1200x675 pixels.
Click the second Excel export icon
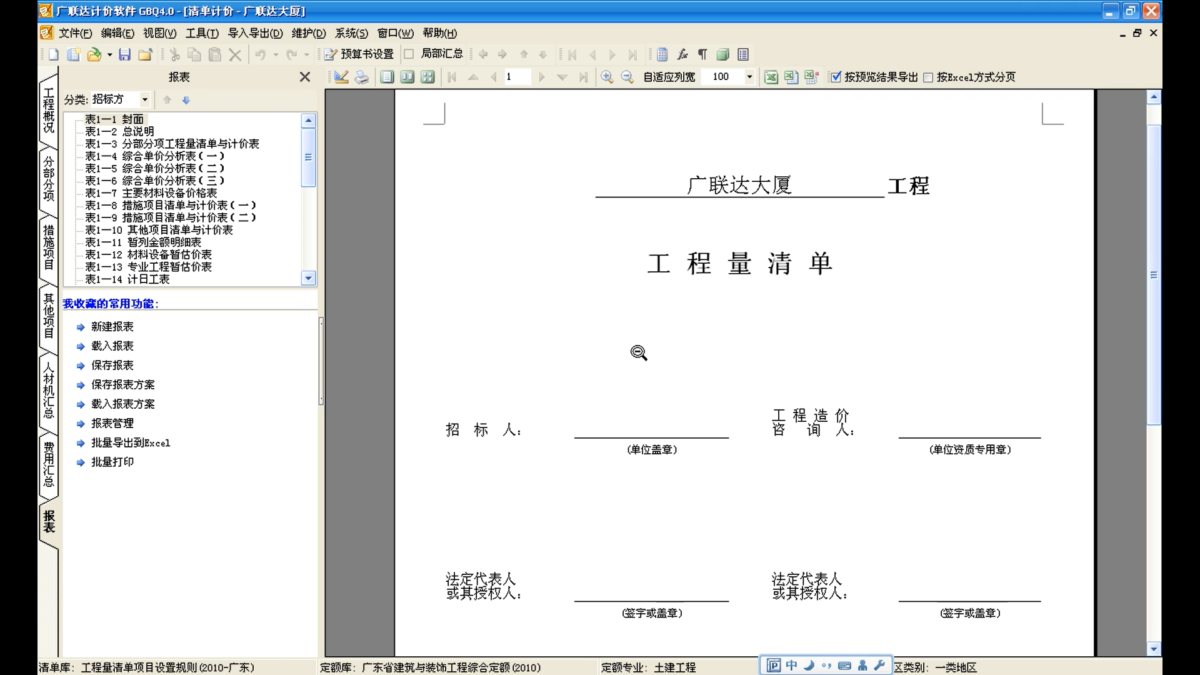click(791, 77)
